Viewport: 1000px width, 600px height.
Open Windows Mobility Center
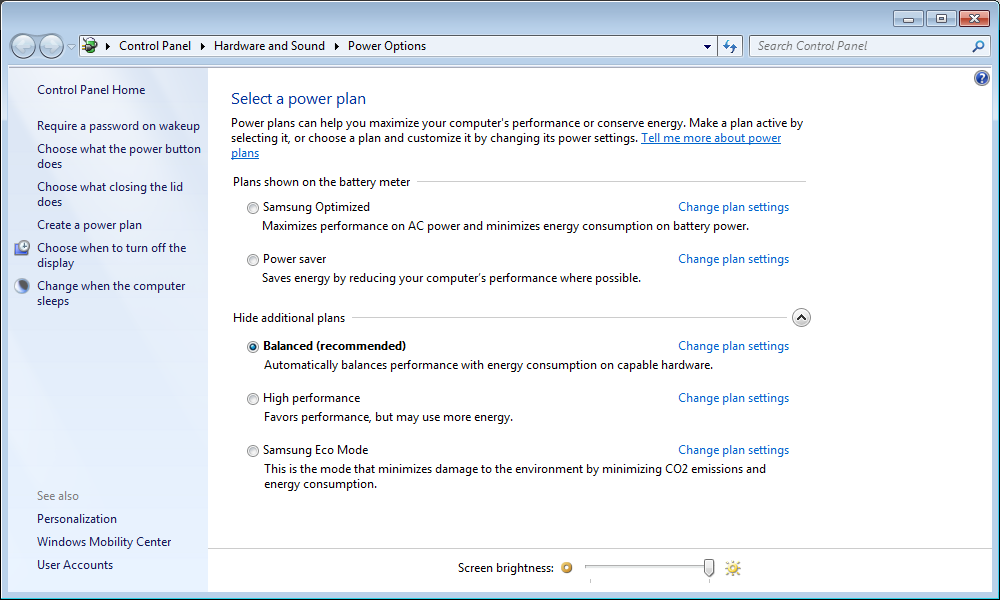(x=104, y=542)
